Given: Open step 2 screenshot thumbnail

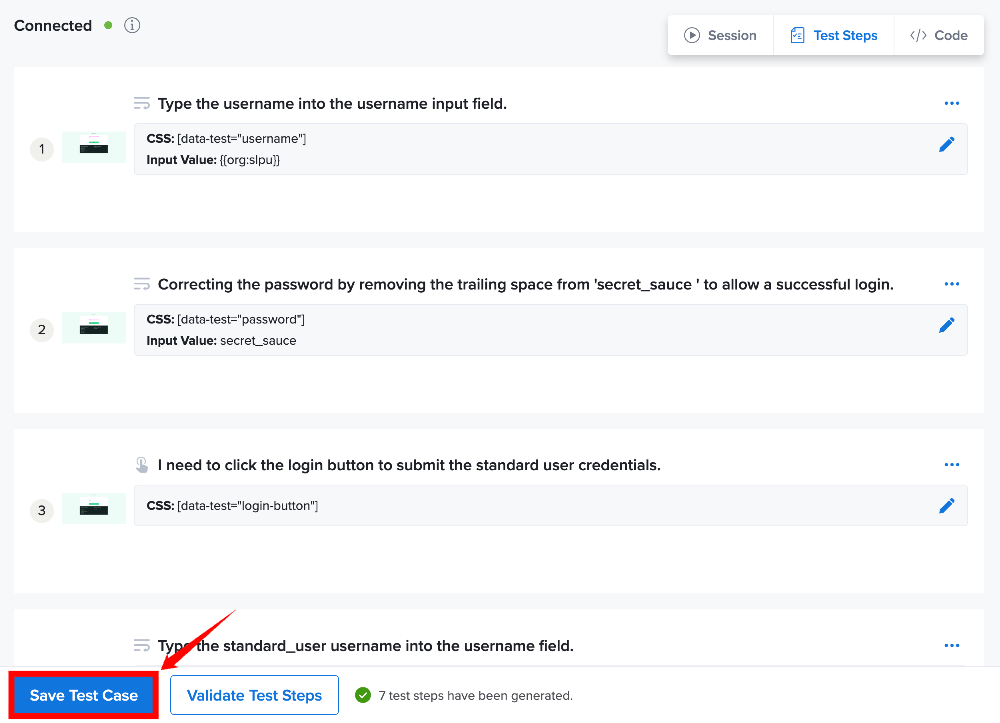Looking at the screenshot, I should 94,328.
